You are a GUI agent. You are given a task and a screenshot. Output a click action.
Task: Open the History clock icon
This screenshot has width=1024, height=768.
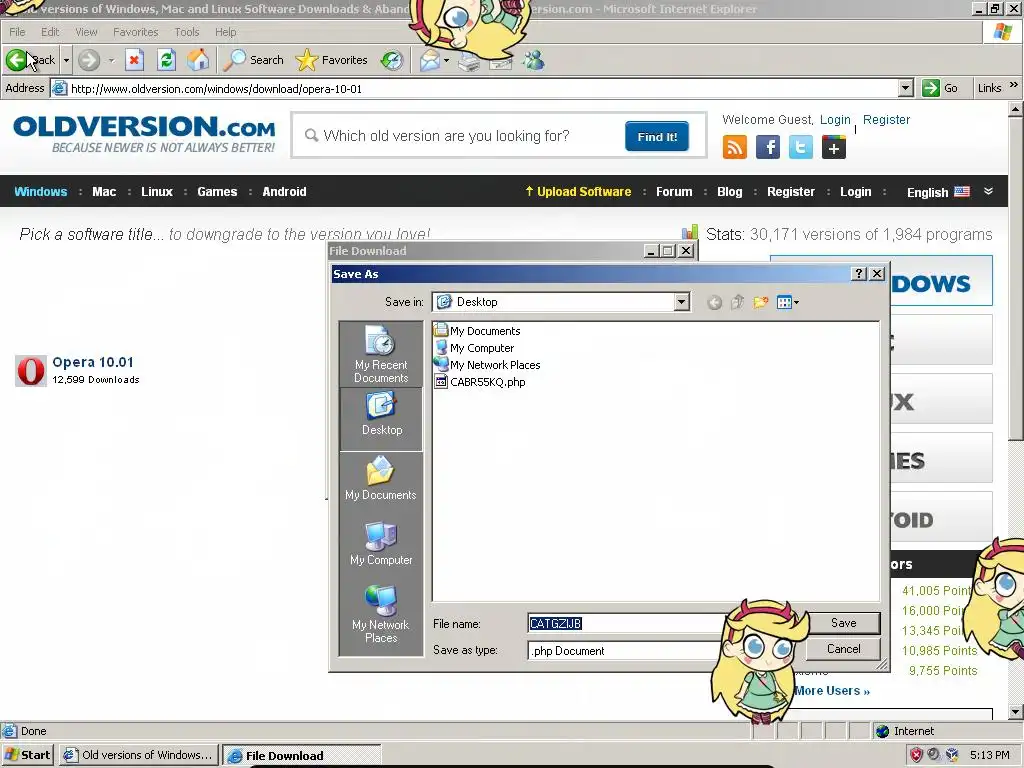392,60
